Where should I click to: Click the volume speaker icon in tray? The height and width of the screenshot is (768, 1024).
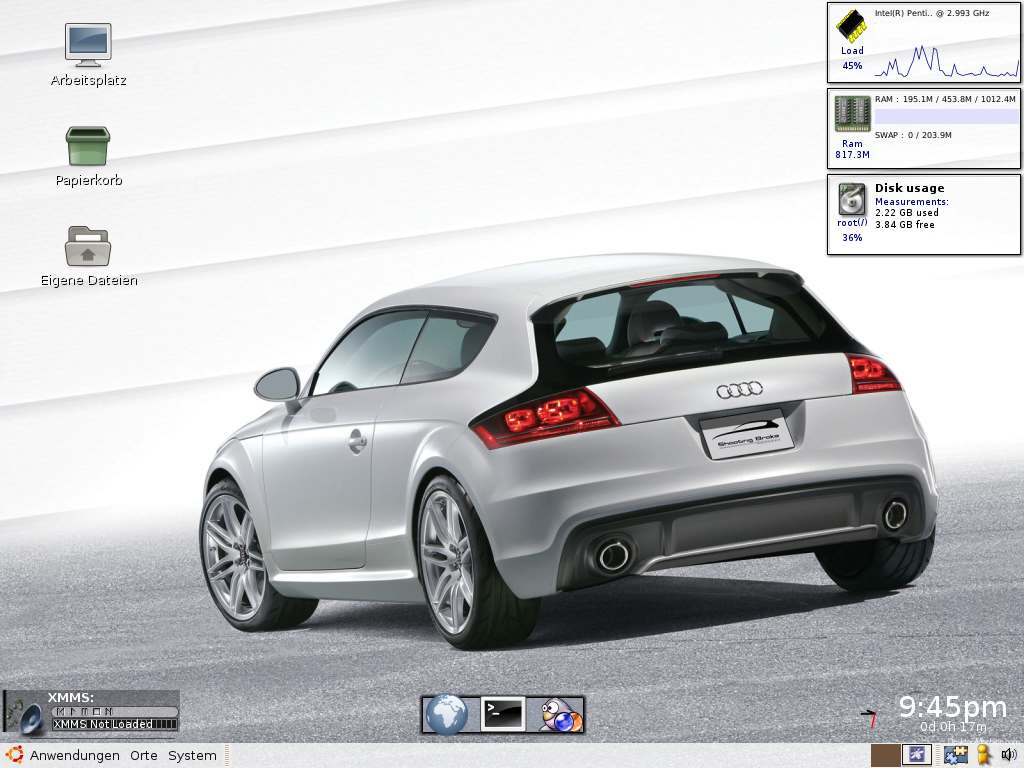pos(1009,756)
